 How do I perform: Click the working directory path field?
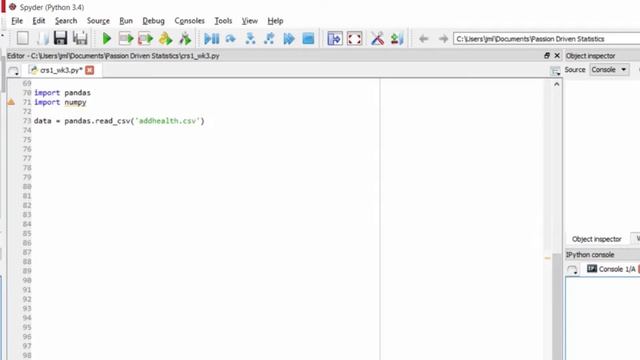tap(547, 39)
